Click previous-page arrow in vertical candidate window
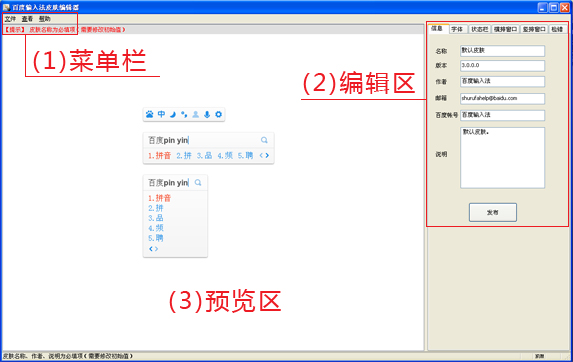This screenshot has height=362, width=573. [x=151, y=249]
